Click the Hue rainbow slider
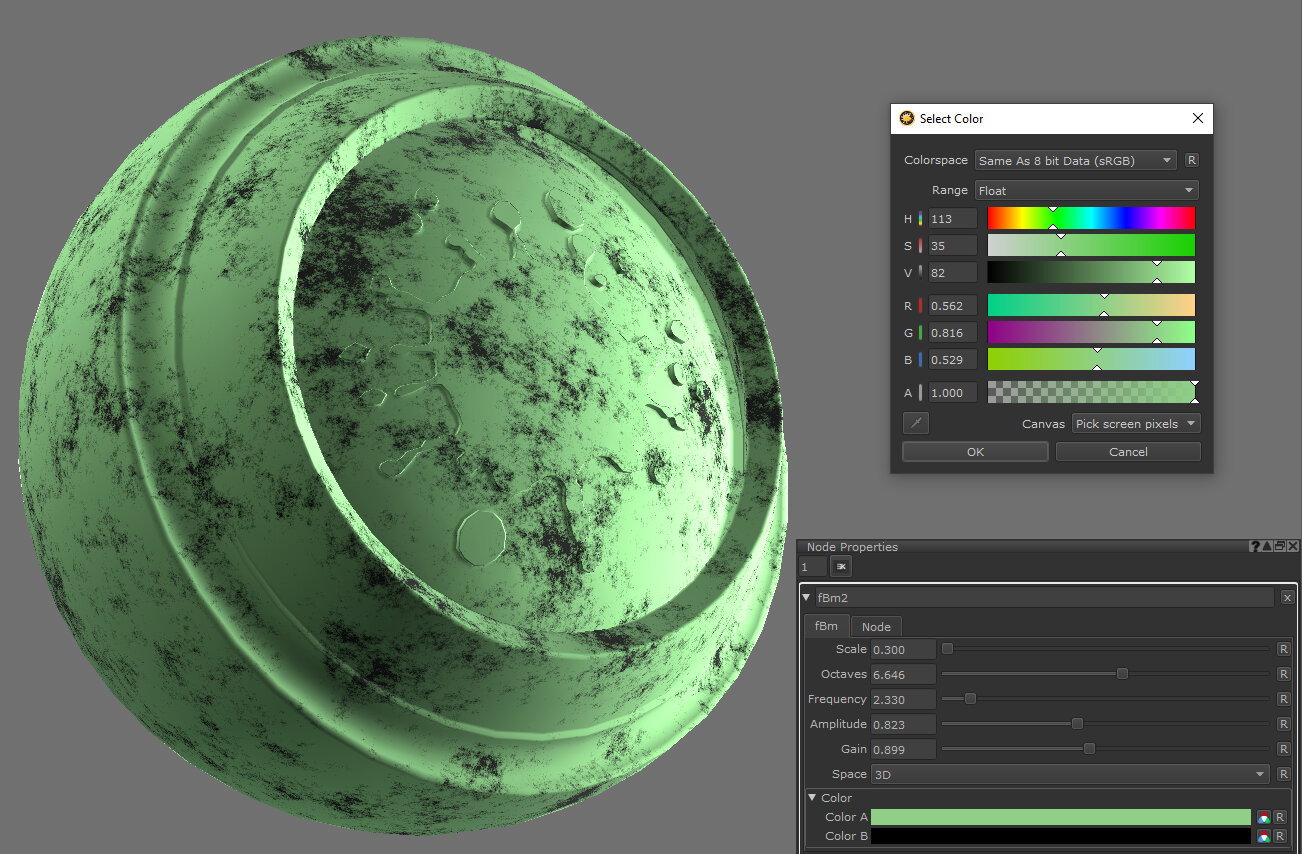The width and height of the screenshot is (1302, 854). click(x=1091, y=218)
